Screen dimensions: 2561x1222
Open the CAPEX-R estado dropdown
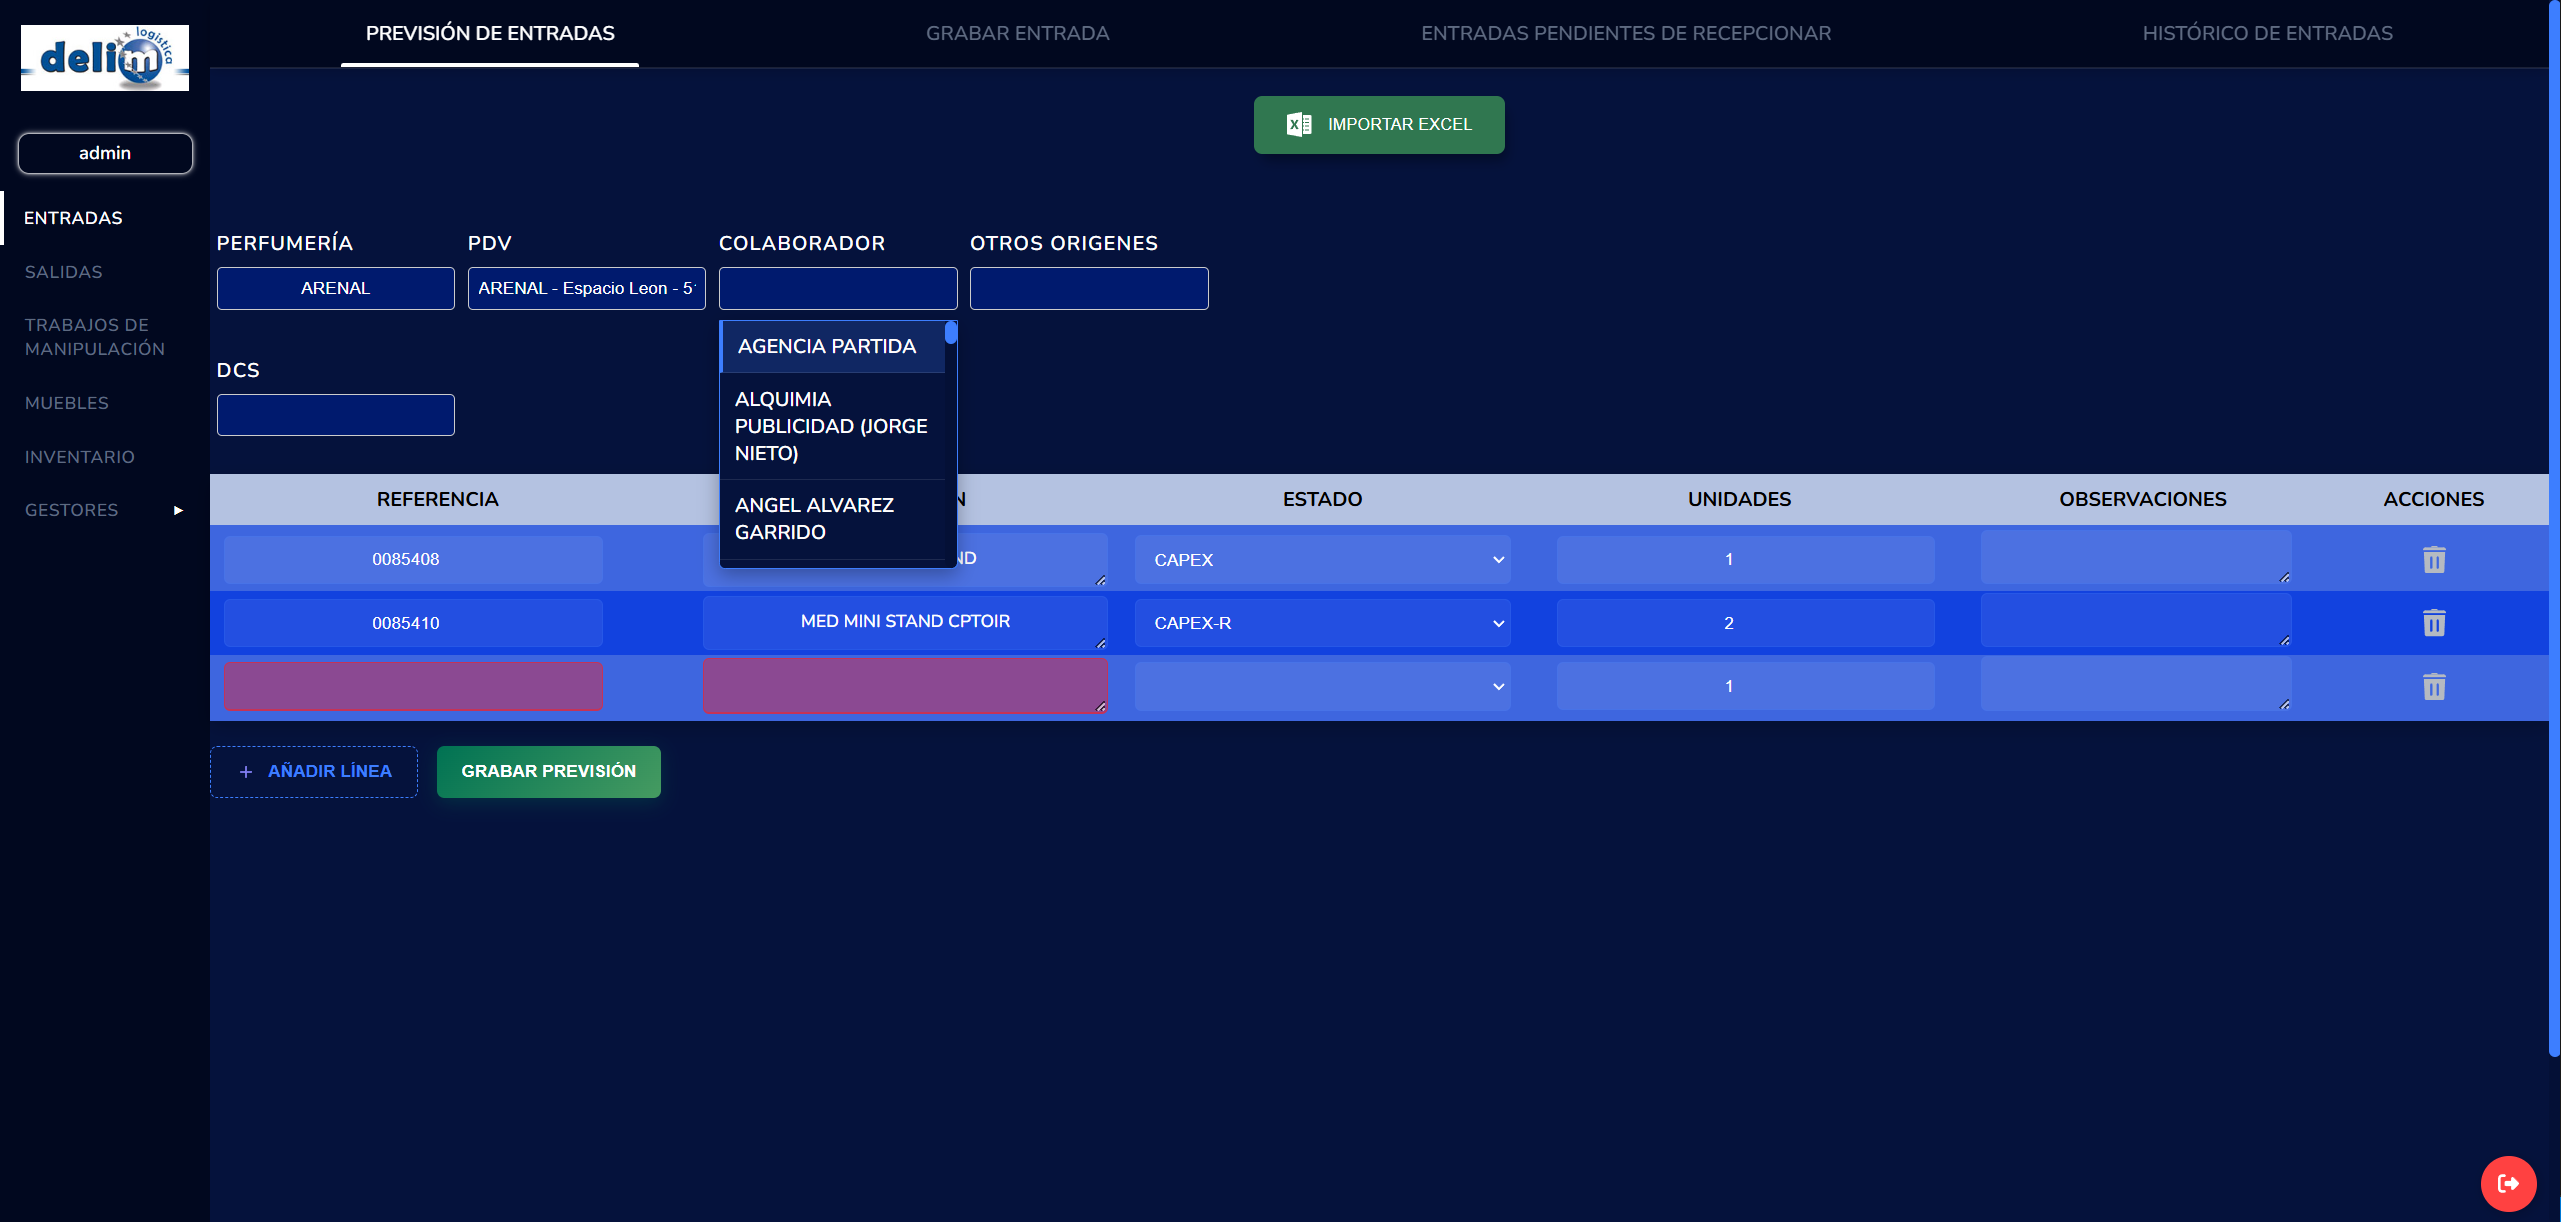pyautogui.click(x=1321, y=623)
